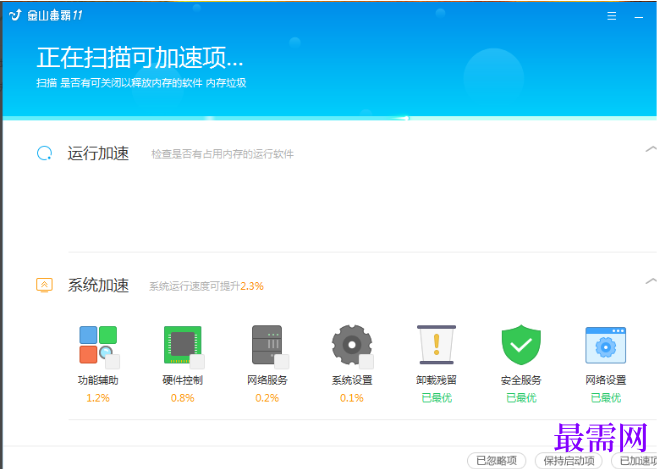Open the 卸载残留 trash bin icon

click(x=436, y=345)
